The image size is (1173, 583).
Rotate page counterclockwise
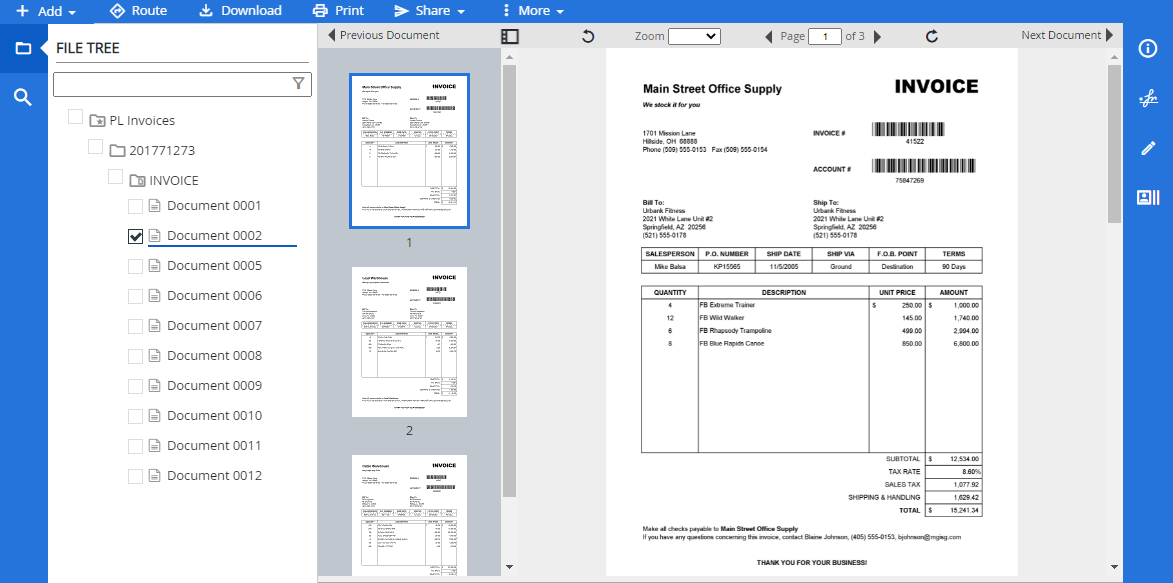point(588,36)
